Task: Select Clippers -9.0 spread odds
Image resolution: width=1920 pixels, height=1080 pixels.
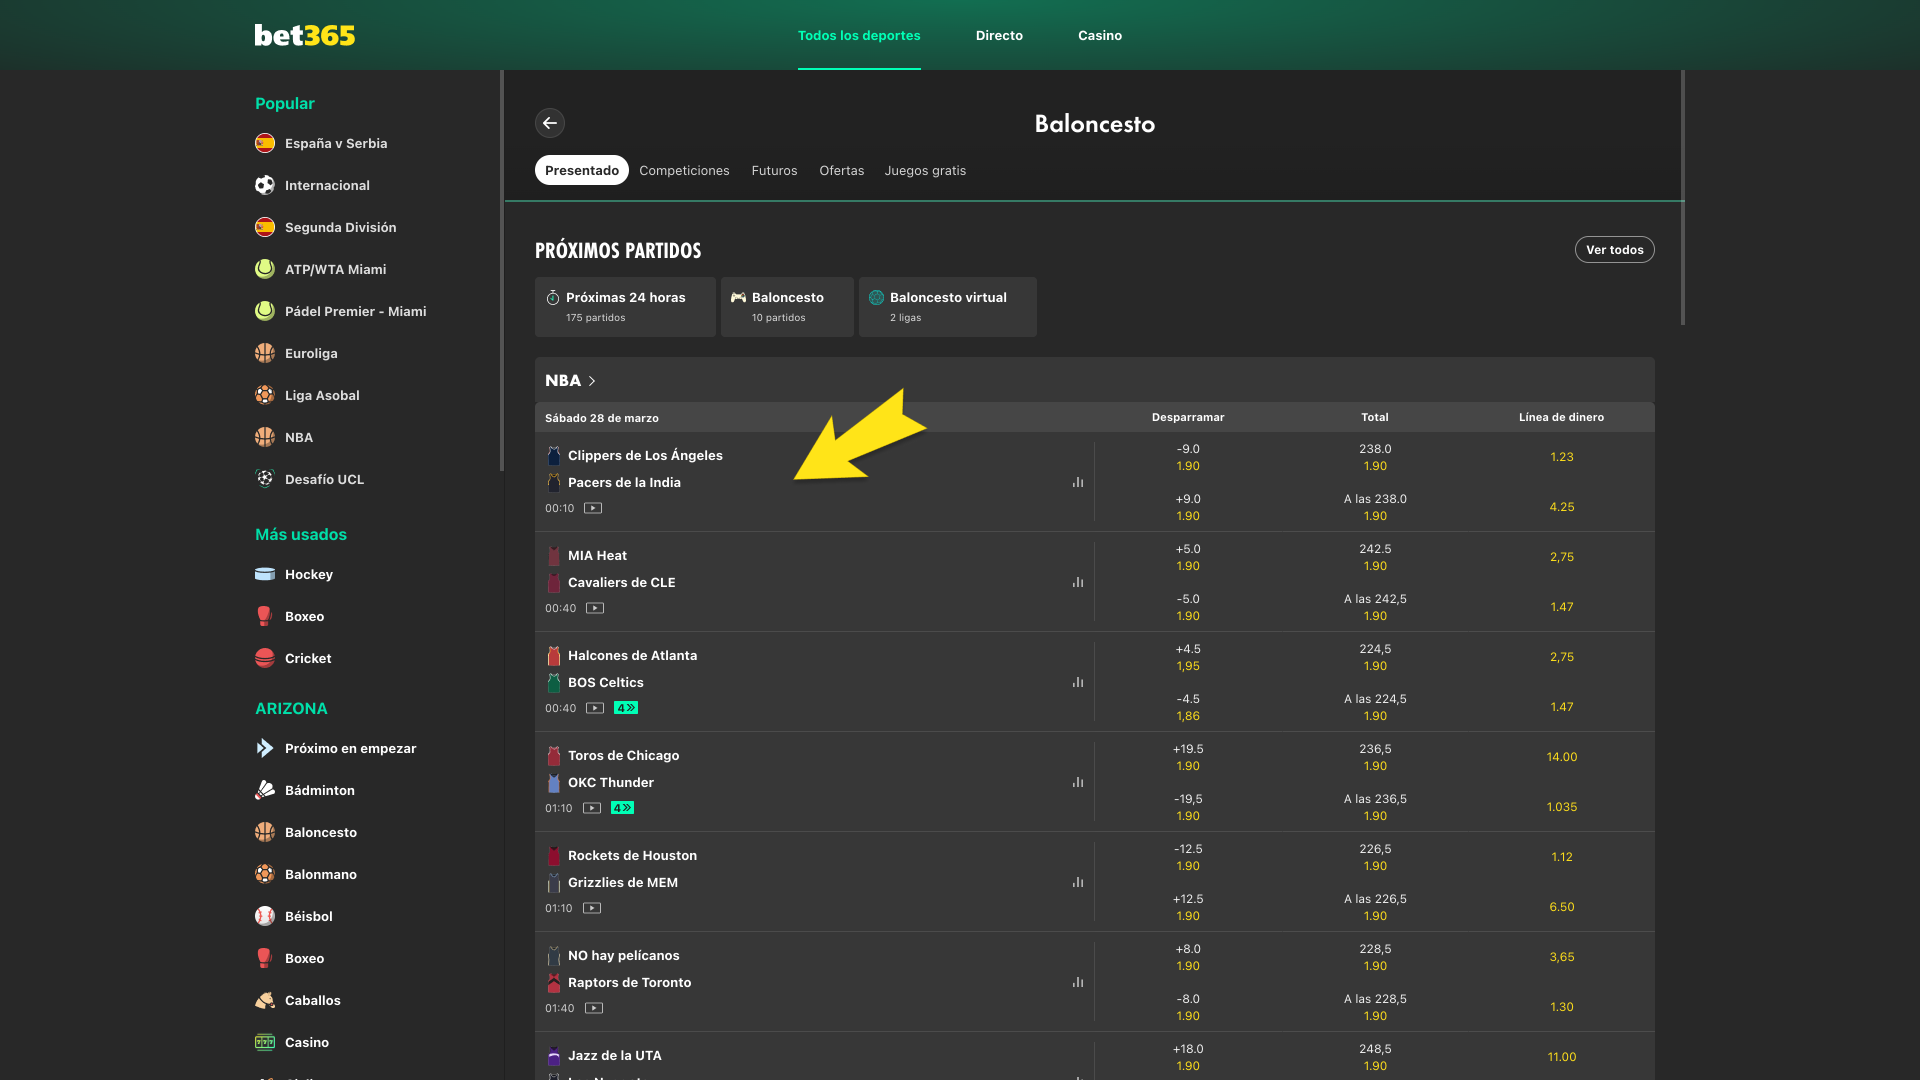Action: point(1188,457)
